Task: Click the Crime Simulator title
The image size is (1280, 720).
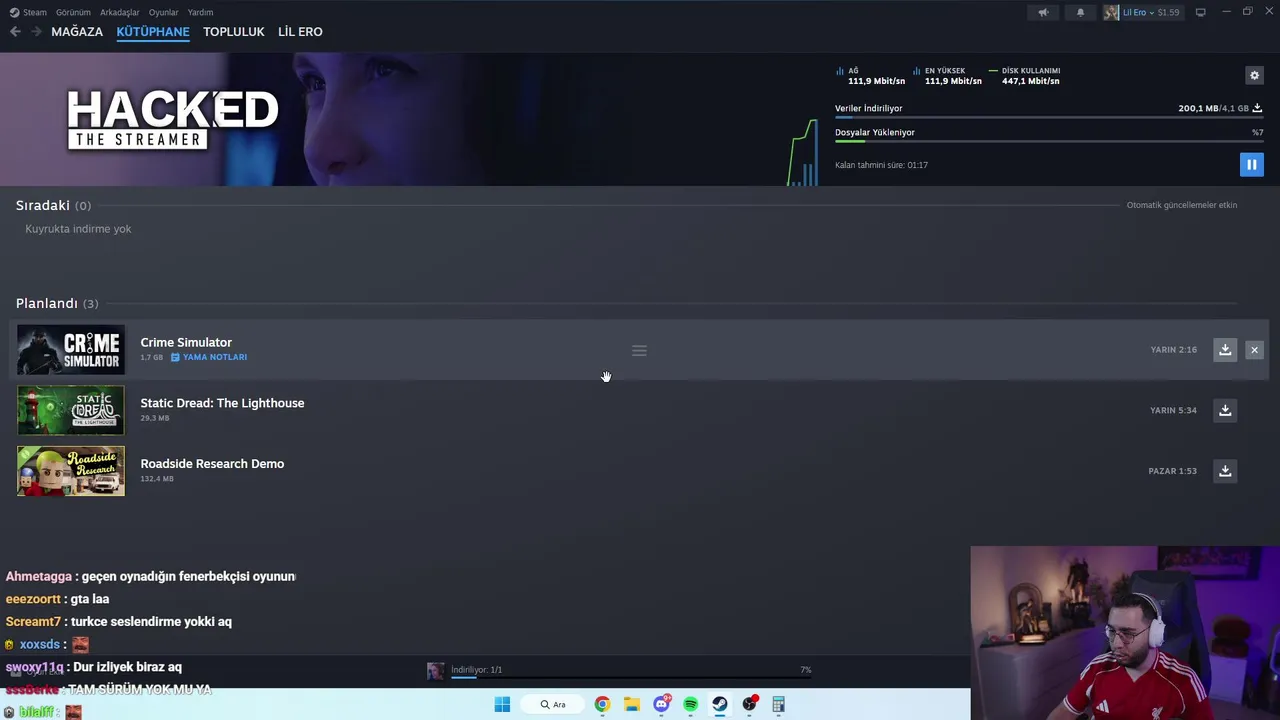Action: [186, 342]
